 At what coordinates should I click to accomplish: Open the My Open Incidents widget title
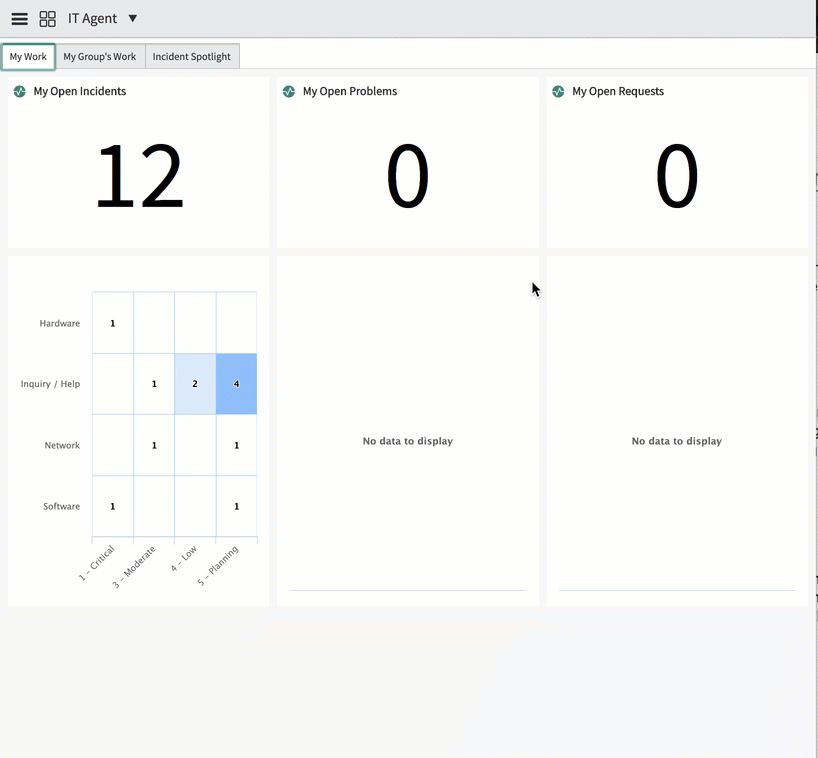click(80, 91)
